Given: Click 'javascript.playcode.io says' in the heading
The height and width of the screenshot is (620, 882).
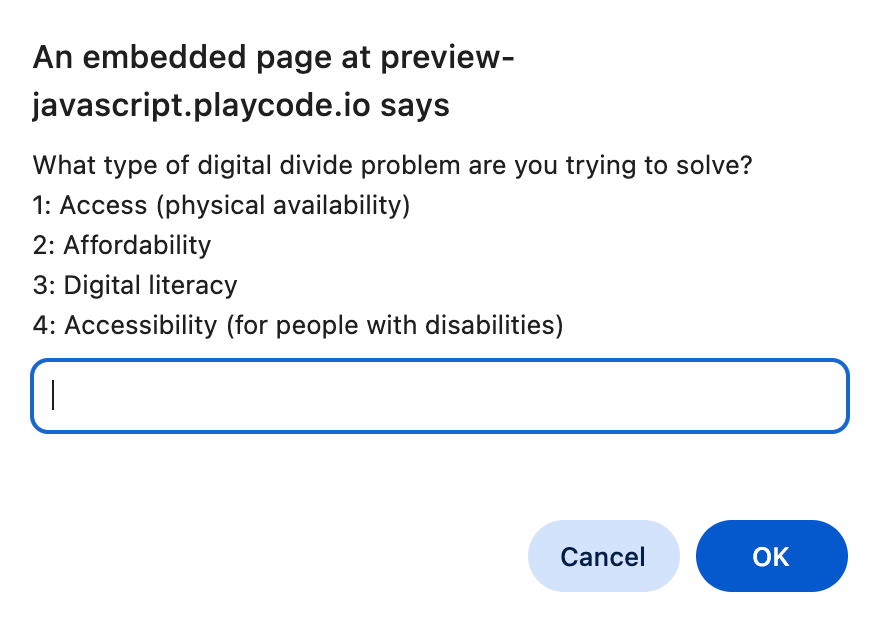Looking at the screenshot, I should (241, 105).
